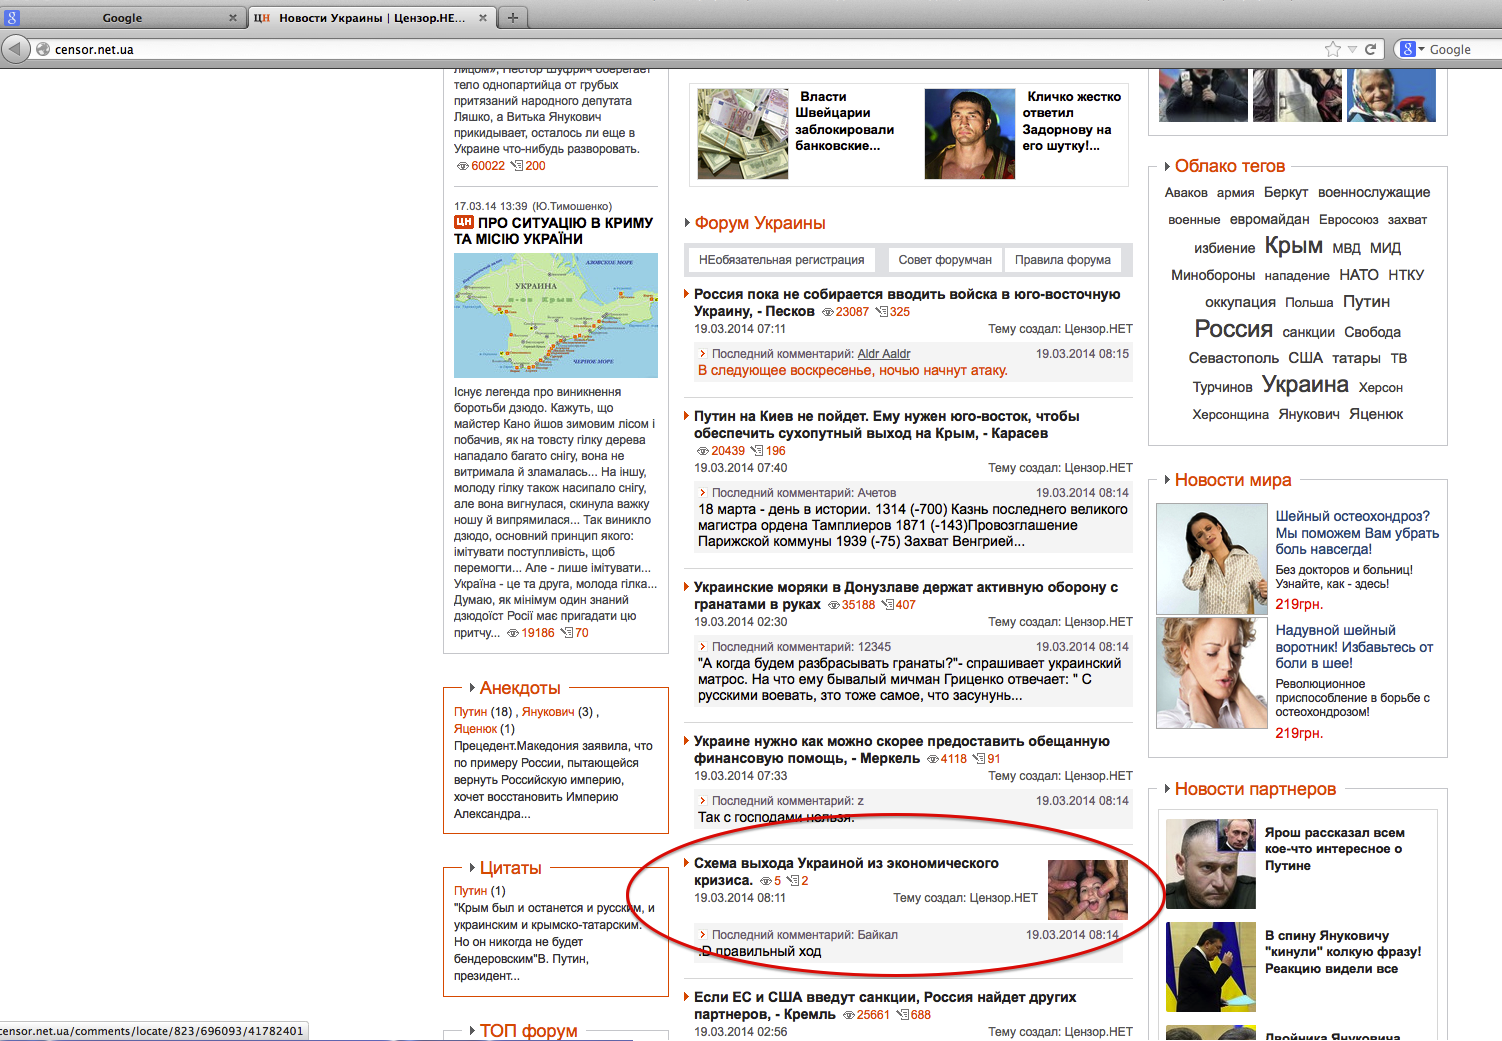Open commenter profile Aldr Aaldr
The width and height of the screenshot is (1502, 1041).
[x=884, y=353]
